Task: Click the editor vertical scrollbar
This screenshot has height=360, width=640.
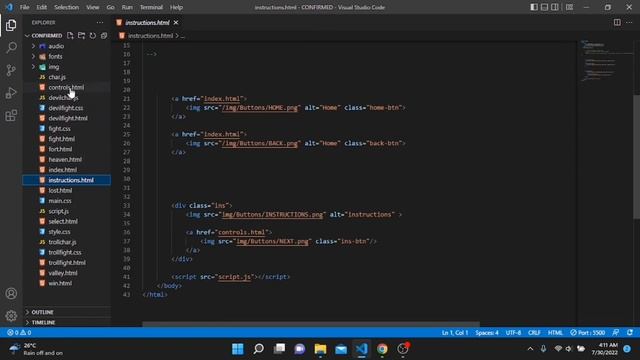Action: click(x=636, y=157)
